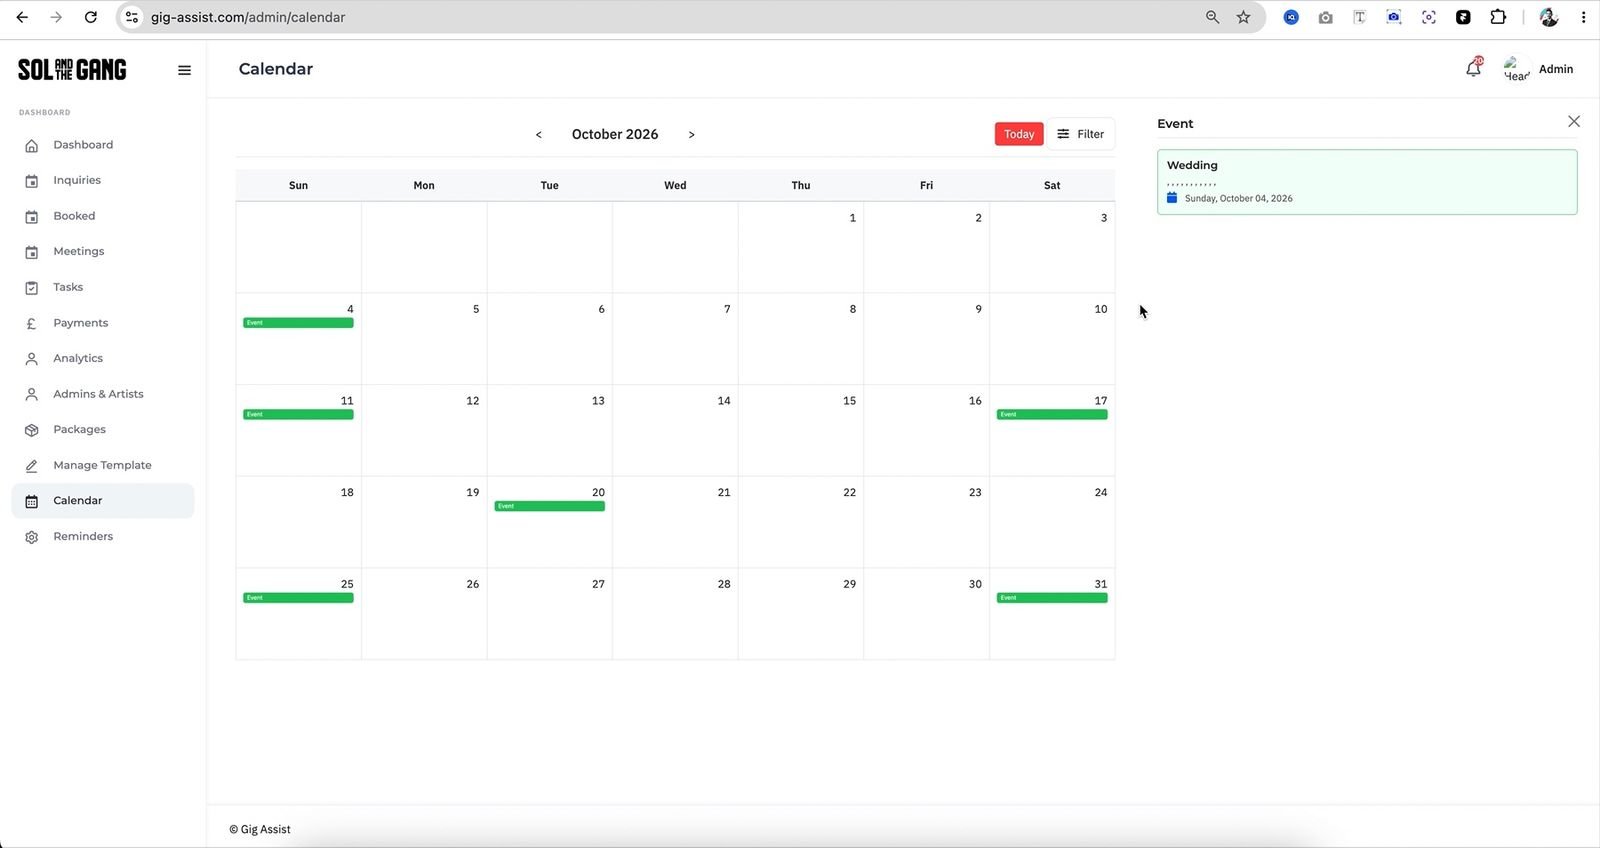The image size is (1600, 848).
Task: Toggle the sidebar hamburger menu
Action: point(184,70)
